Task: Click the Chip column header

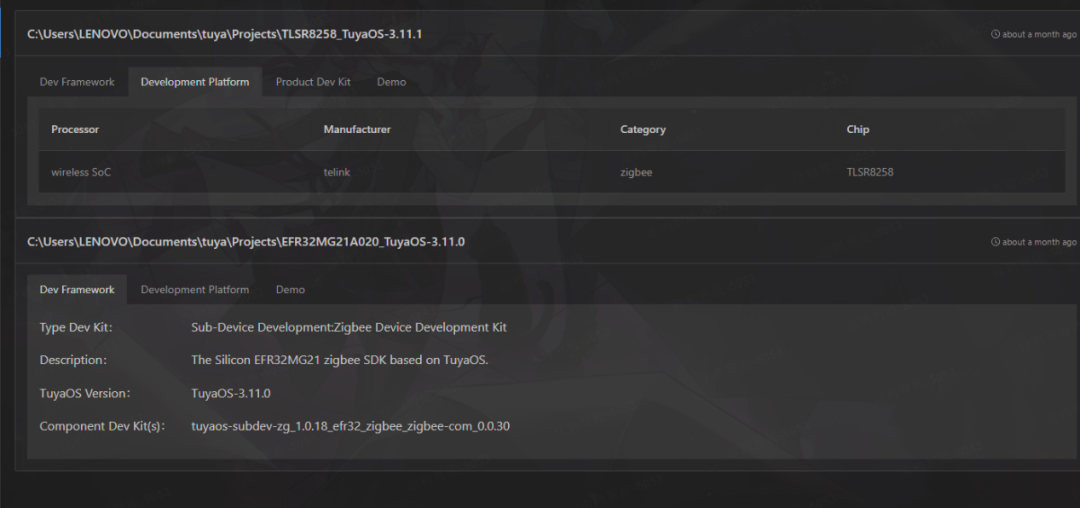Action: [858, 129]
